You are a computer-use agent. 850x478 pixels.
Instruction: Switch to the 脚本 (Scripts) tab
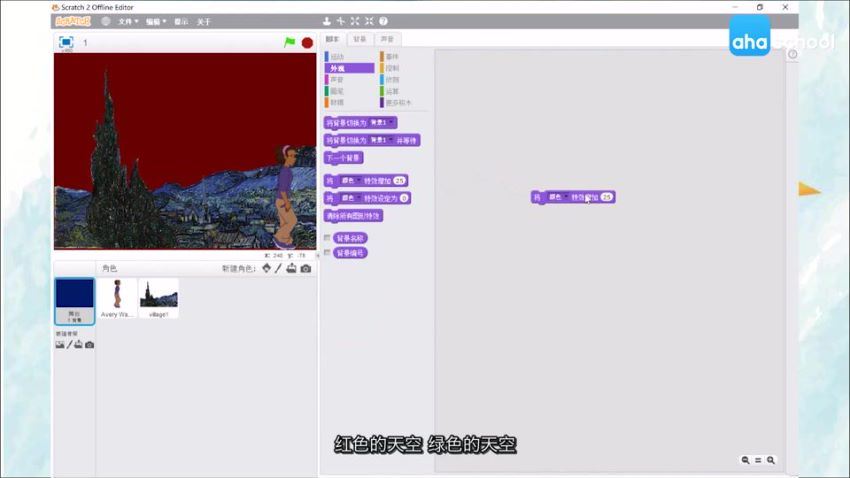332,39
